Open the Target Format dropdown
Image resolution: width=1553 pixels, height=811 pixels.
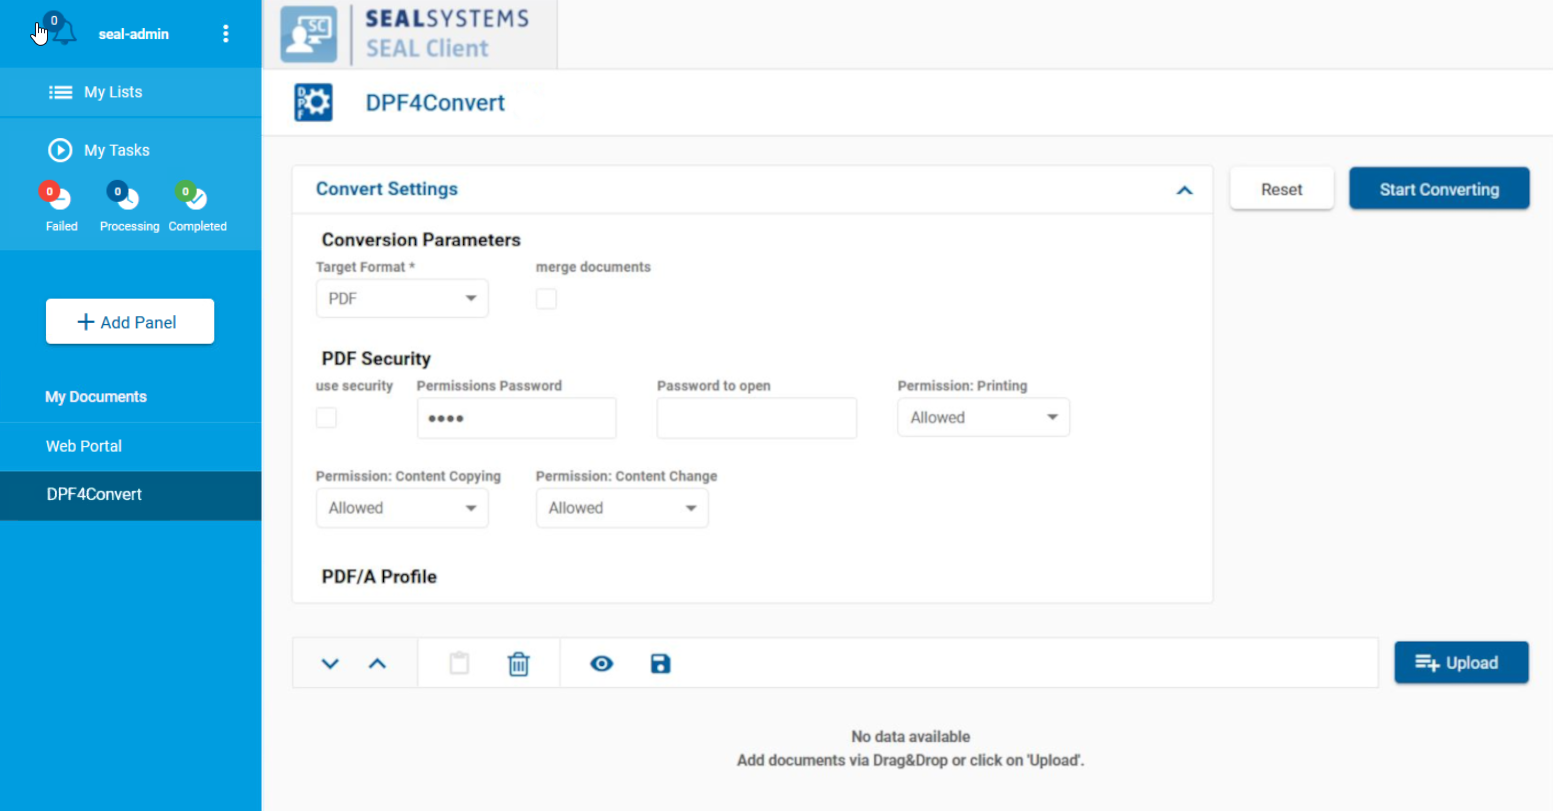pyautogui.click(x=402, y=299)
